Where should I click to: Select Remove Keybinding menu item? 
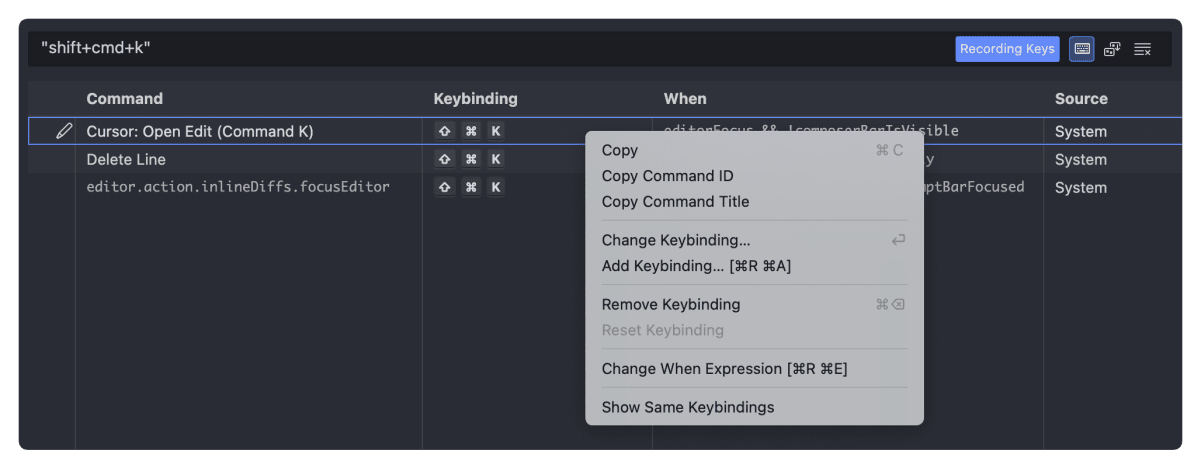[671, 304]
